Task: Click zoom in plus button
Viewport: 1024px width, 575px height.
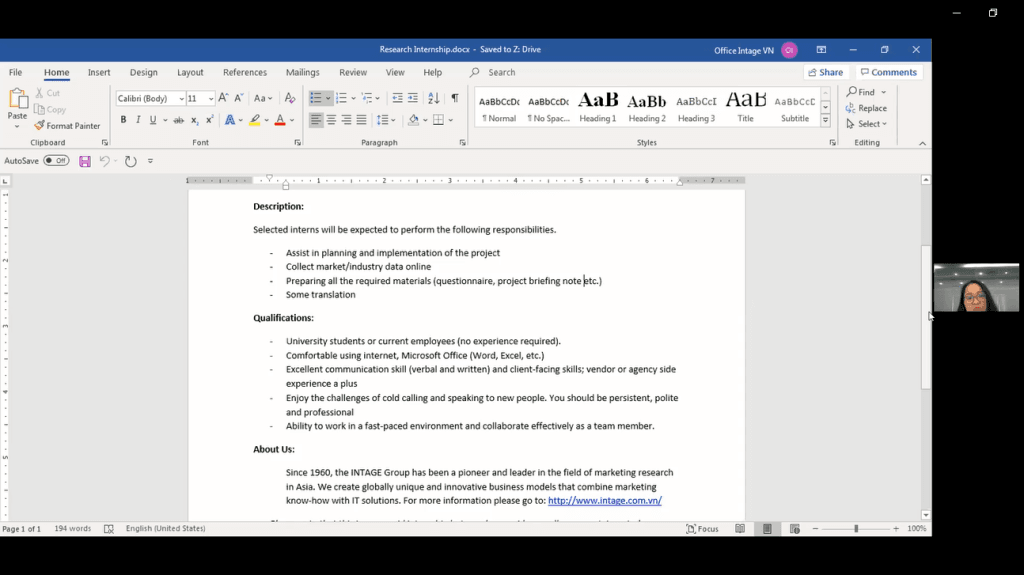Action: pyautogui.click(x=896, y=529)
